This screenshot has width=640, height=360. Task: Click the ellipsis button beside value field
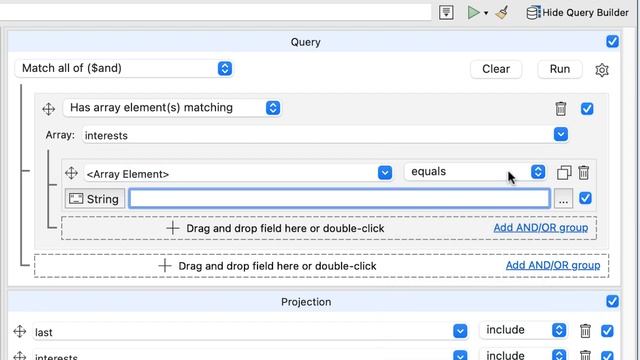point(563,199)
